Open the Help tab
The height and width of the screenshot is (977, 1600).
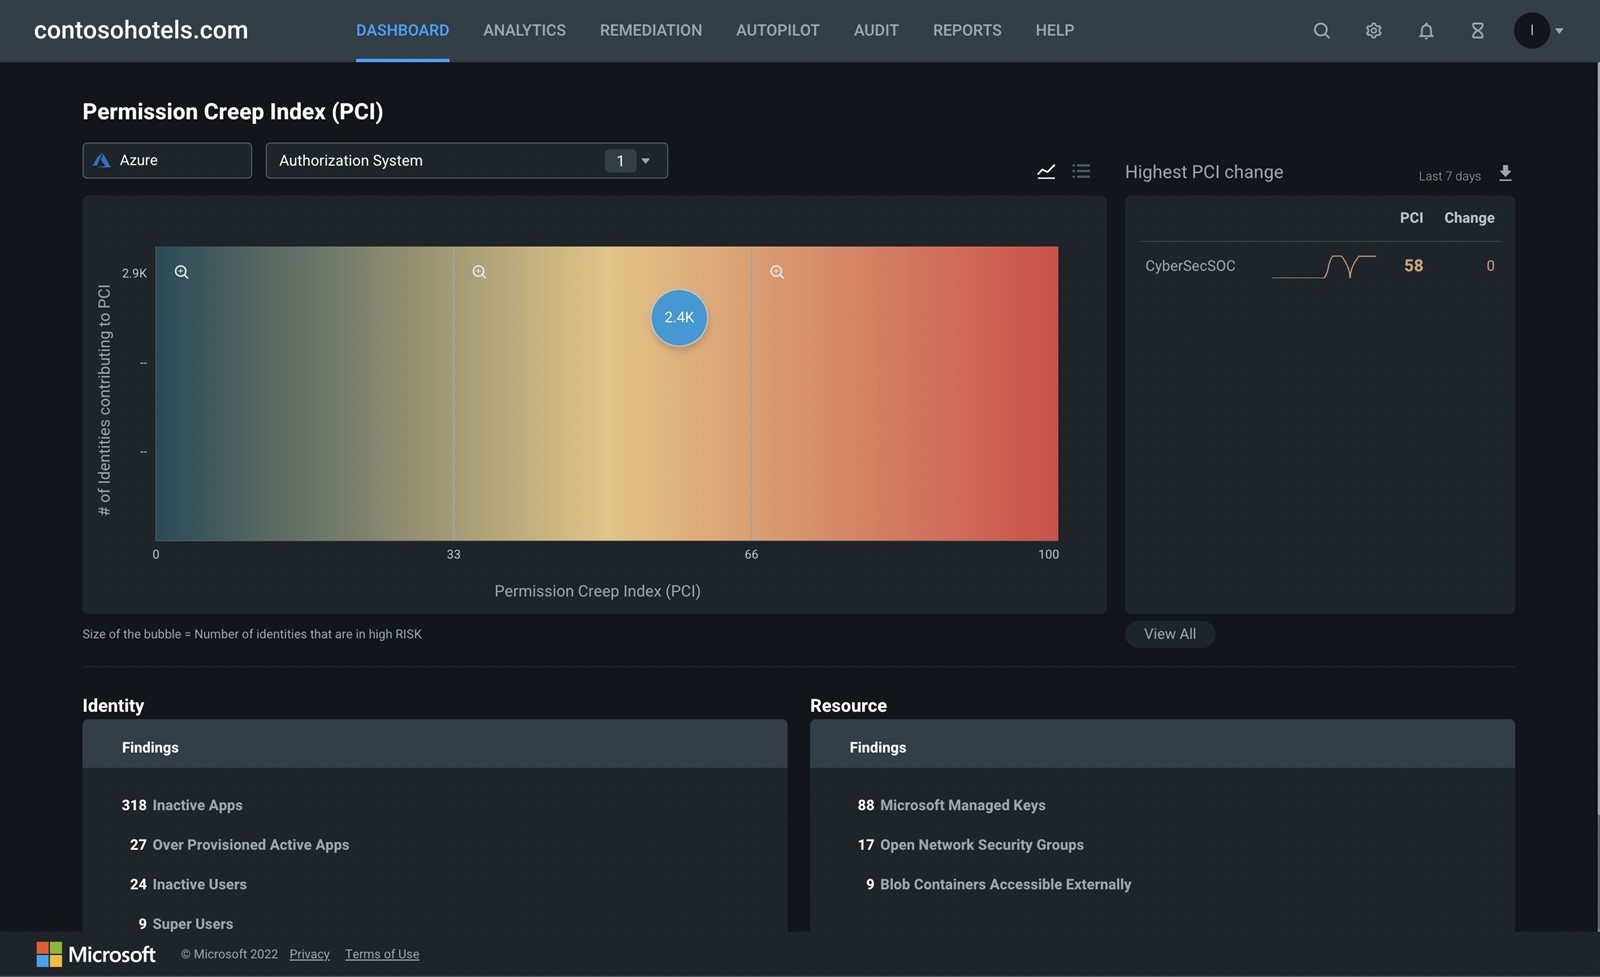pos(1055,30)
